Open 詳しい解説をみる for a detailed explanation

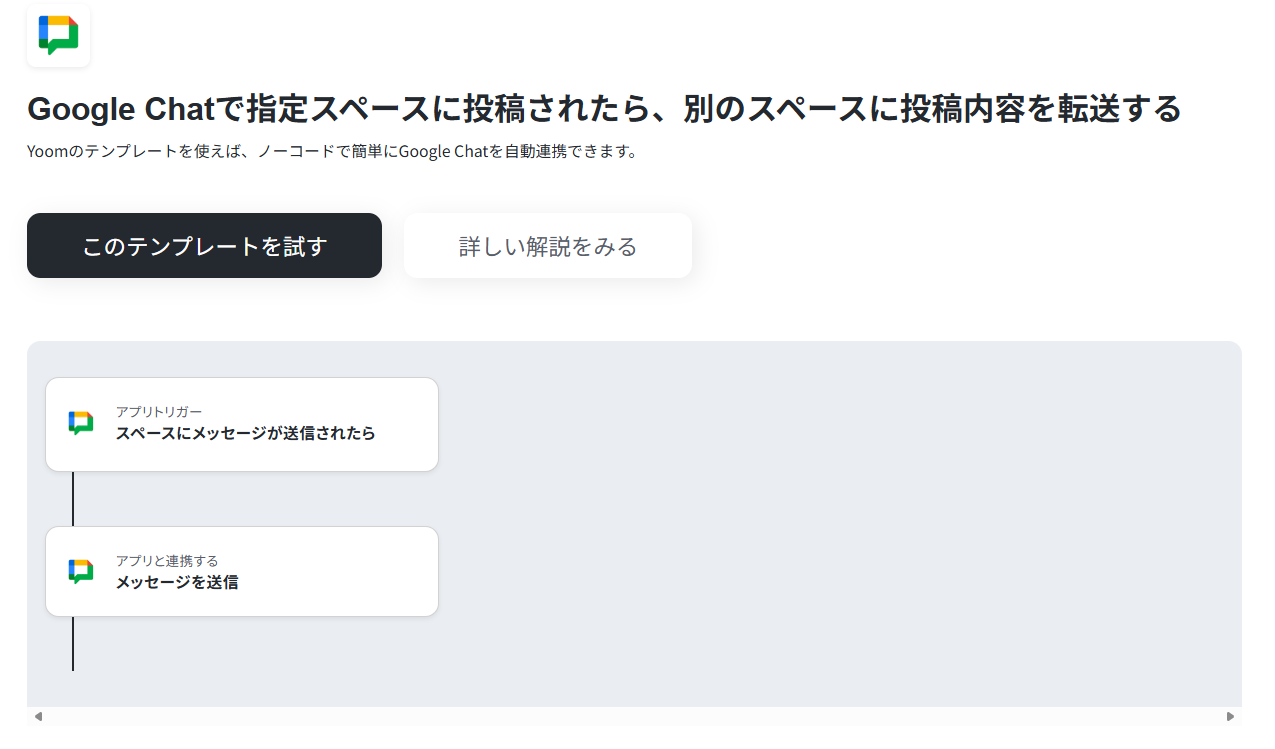click(x=548, y=245)
